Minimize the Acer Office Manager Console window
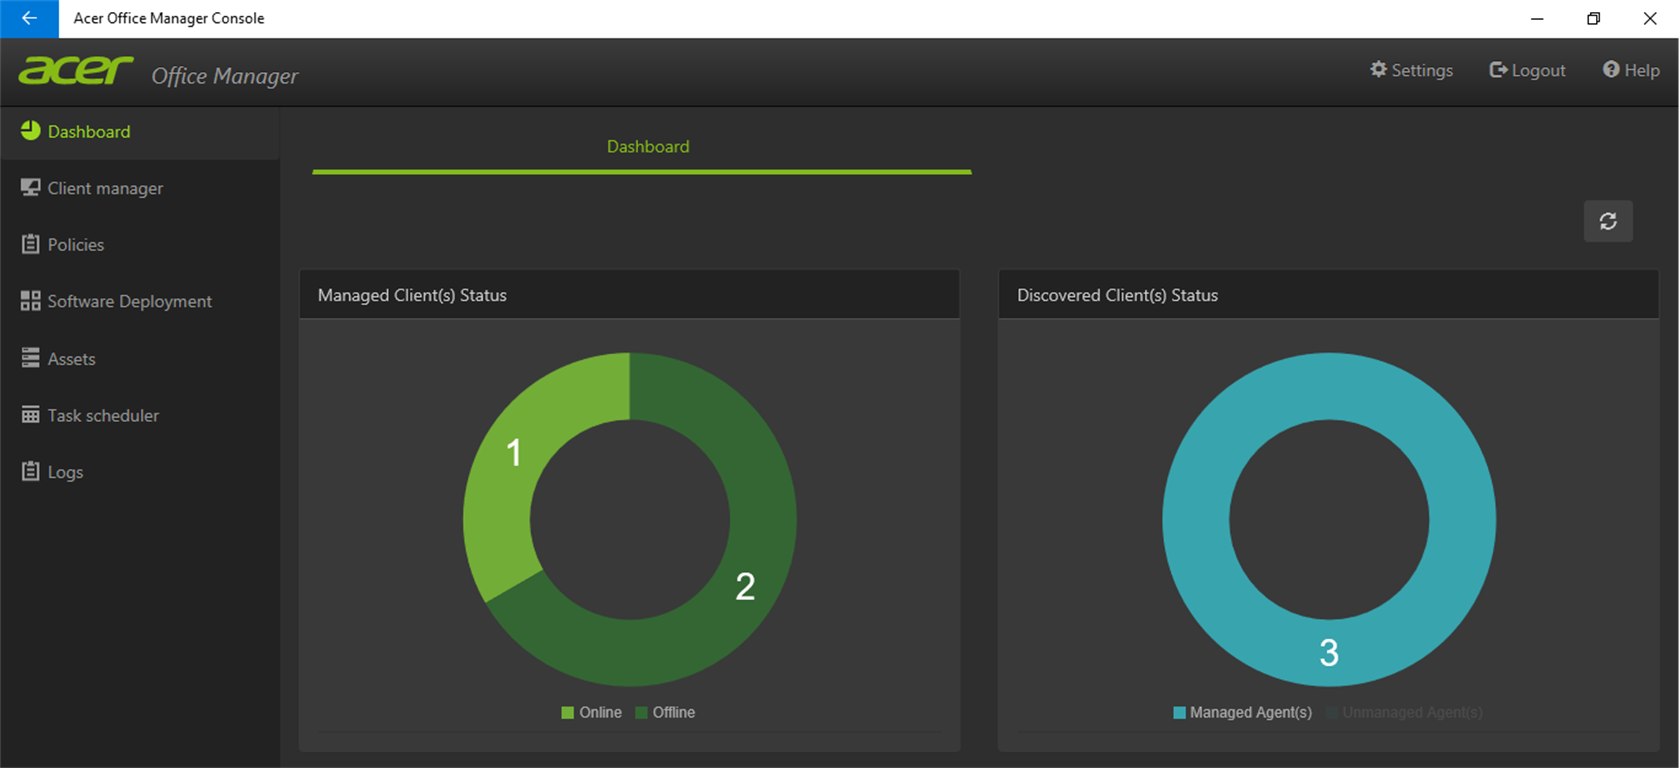 [x=1537, y=18]
